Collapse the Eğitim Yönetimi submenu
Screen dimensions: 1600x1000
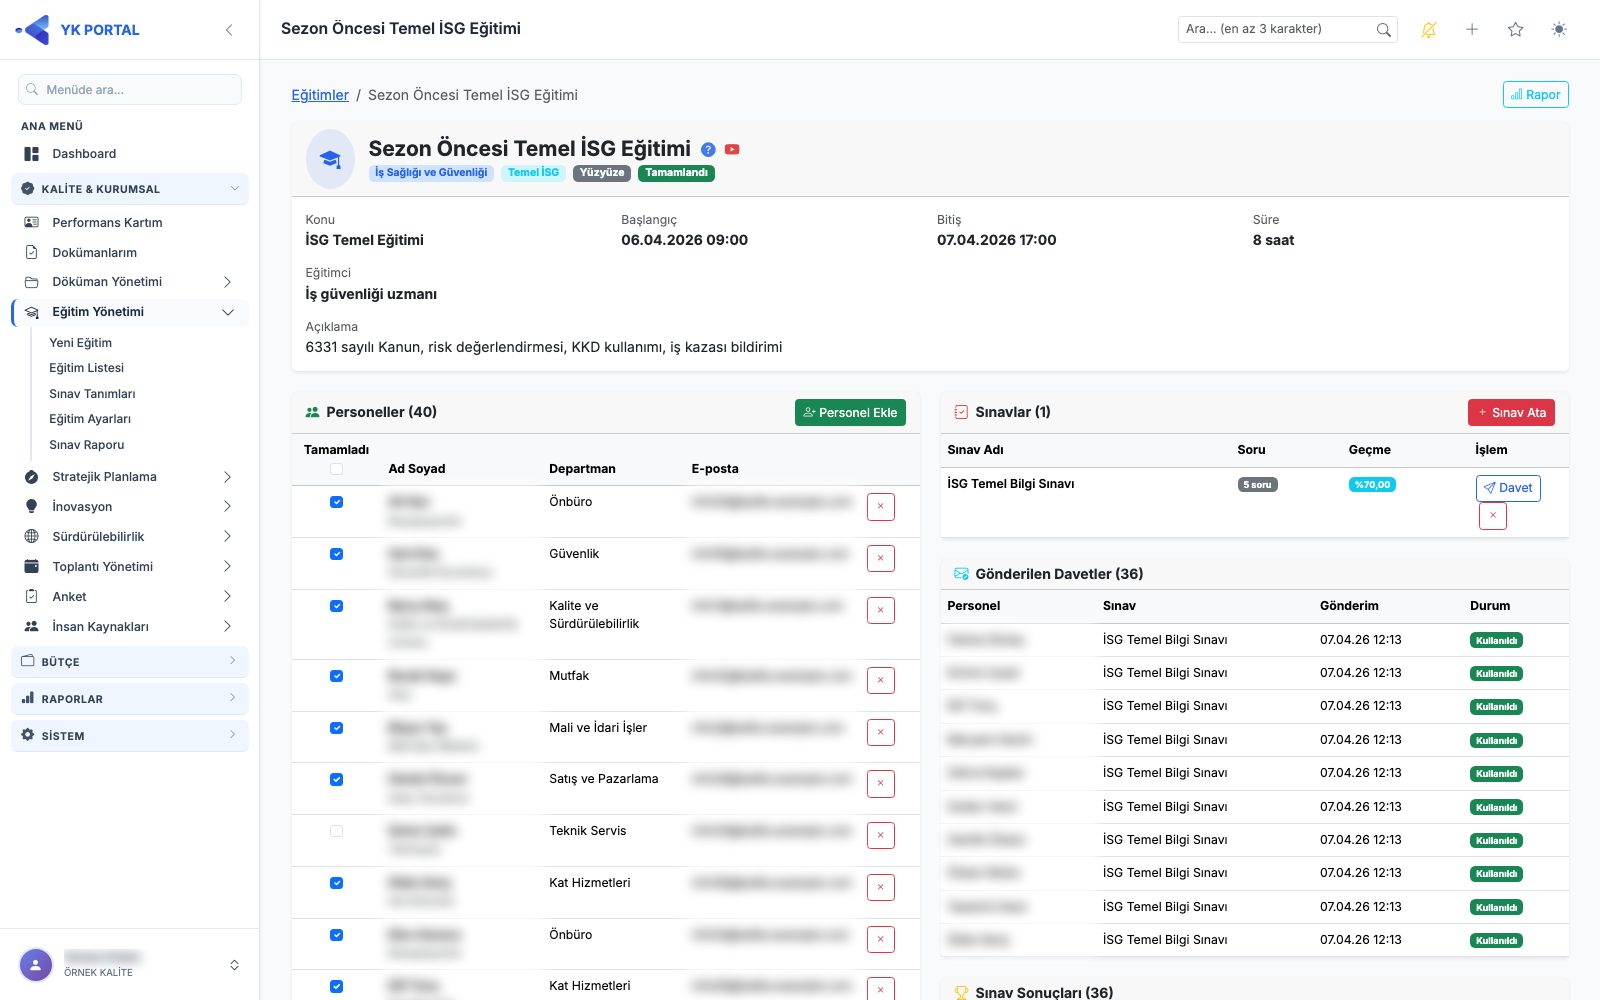pyautogui.click(x=130, y=312)
